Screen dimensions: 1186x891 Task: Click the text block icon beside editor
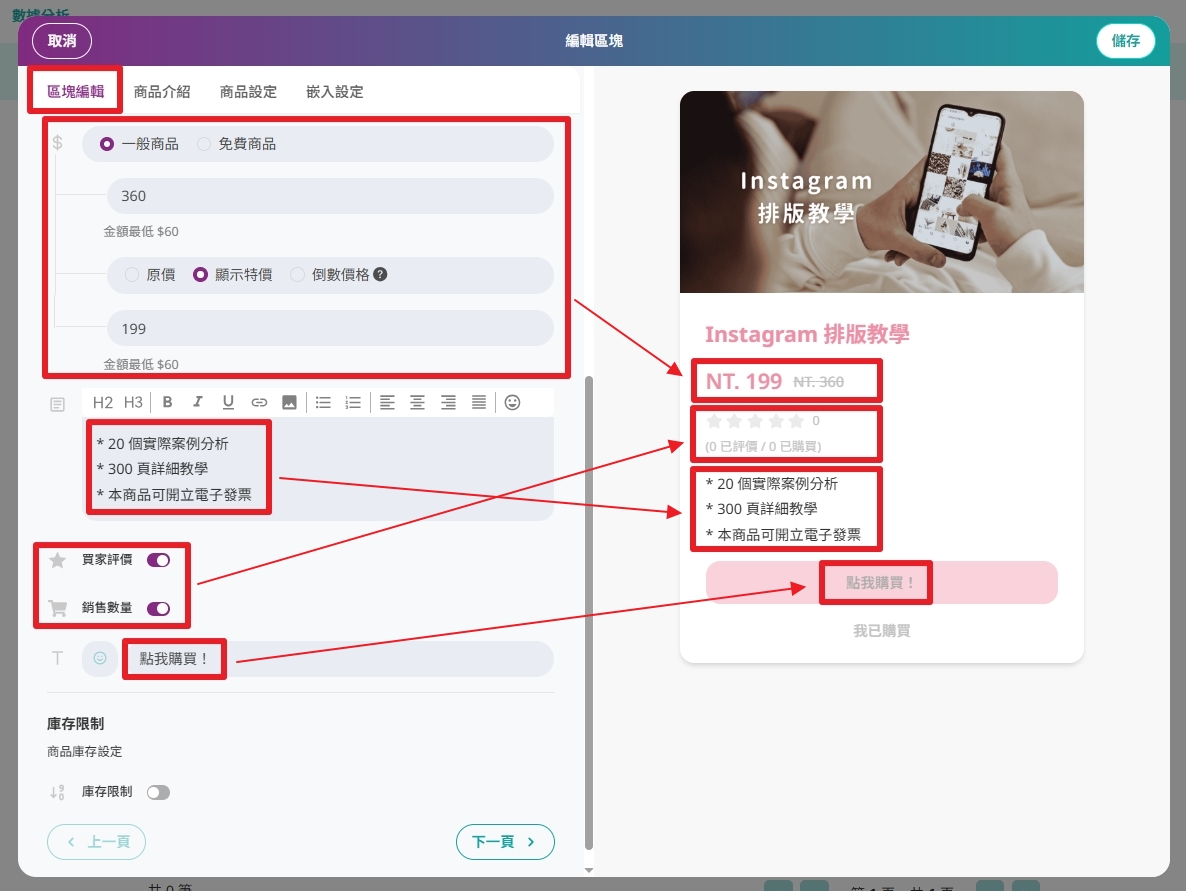pos(57,405)
